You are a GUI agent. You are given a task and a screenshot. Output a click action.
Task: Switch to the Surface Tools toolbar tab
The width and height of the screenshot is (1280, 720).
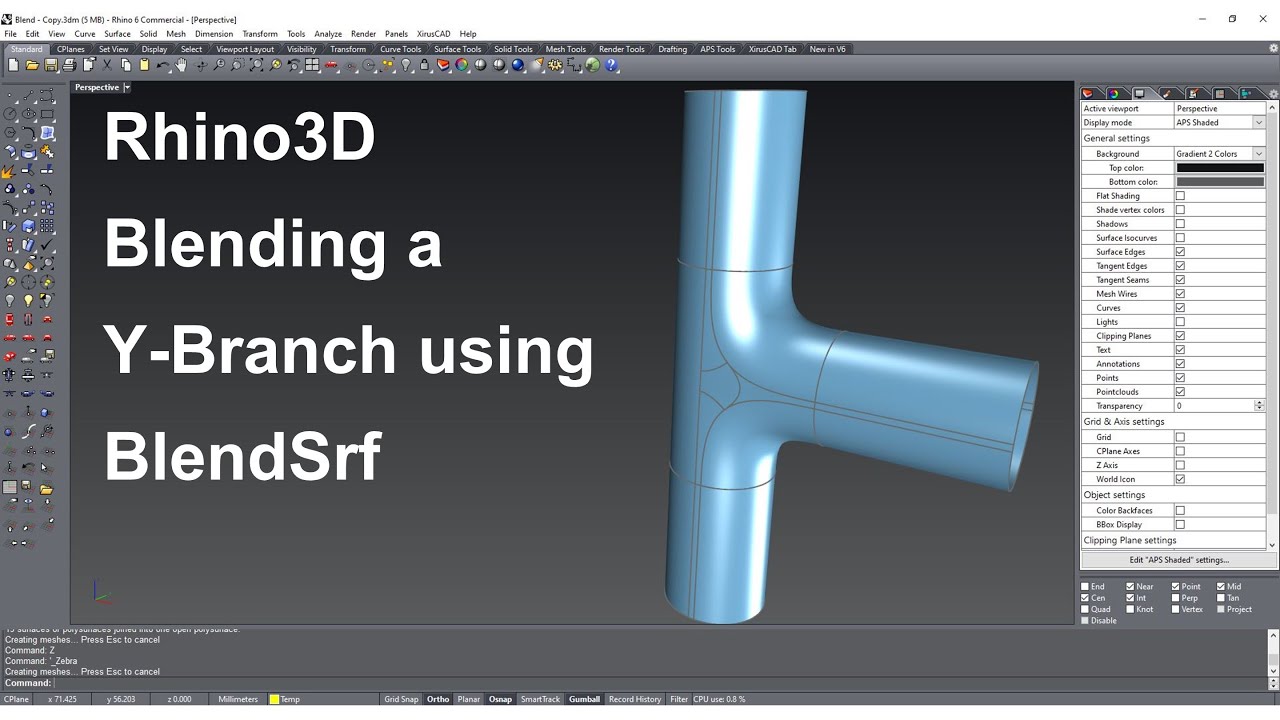click(457, 49)
